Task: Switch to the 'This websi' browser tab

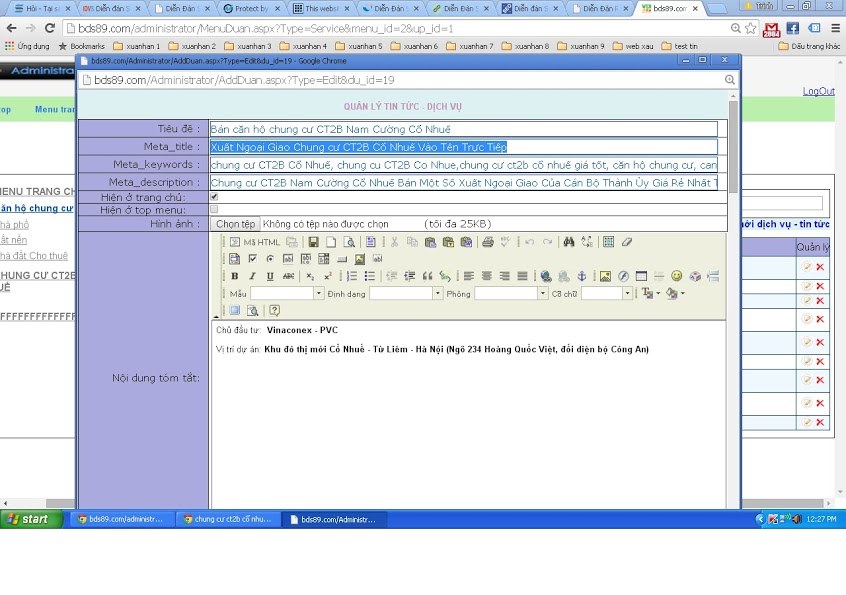Action: (x=320, y=9)
